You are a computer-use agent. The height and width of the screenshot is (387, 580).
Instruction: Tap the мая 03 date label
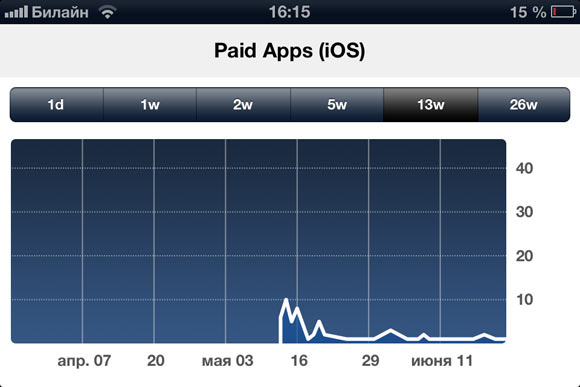coord(227,360)
